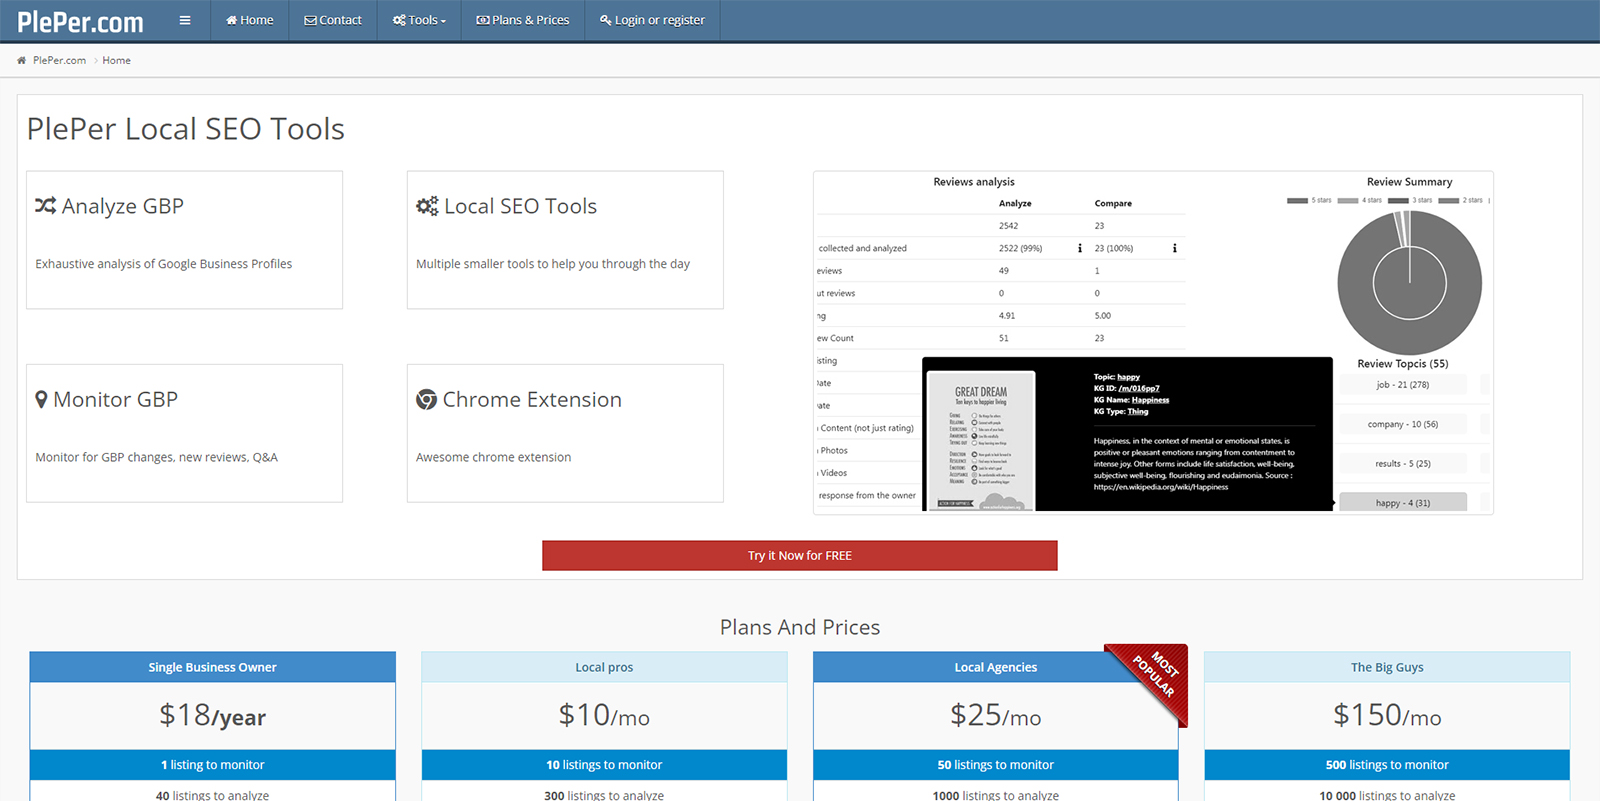Open the Monitor GBP heading
The width and height of the screenshot is (1600, 801).
pyautogui.click(x=115, y=399)
